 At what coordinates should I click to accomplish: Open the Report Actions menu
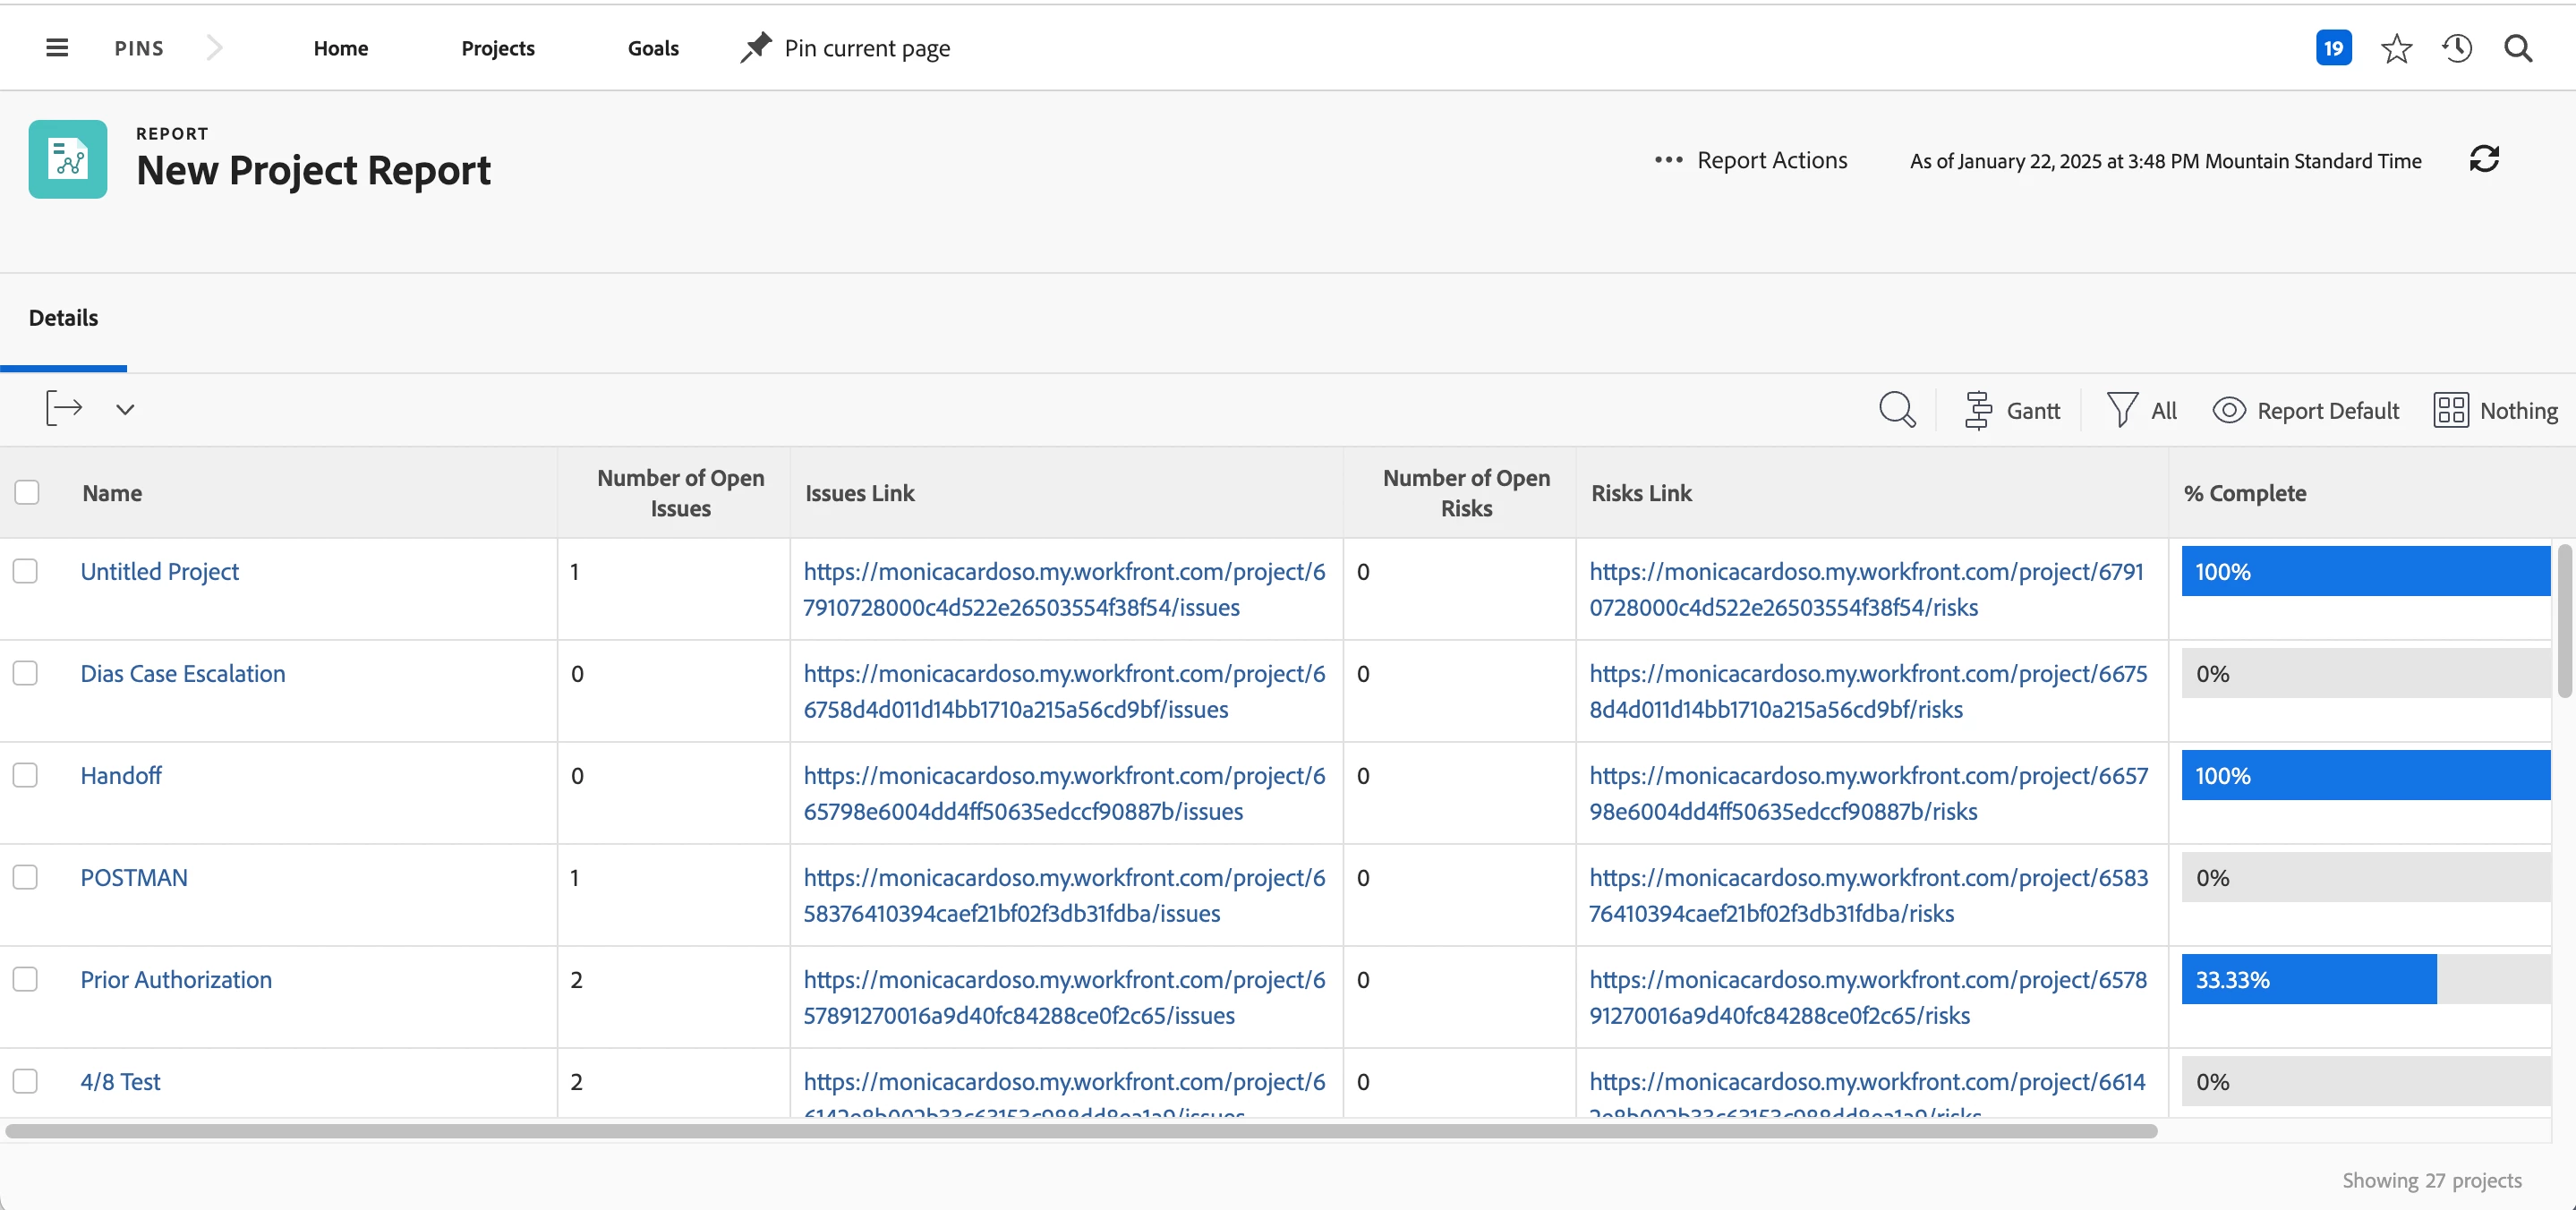click(1750, 160)
